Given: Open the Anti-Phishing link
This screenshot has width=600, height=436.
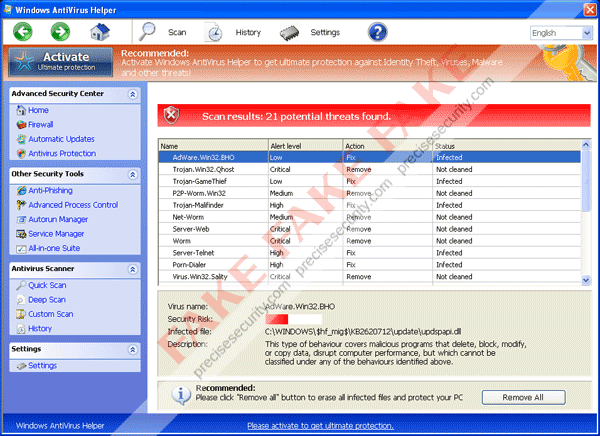Looking at the screenshot, I should tap(51, 191).
